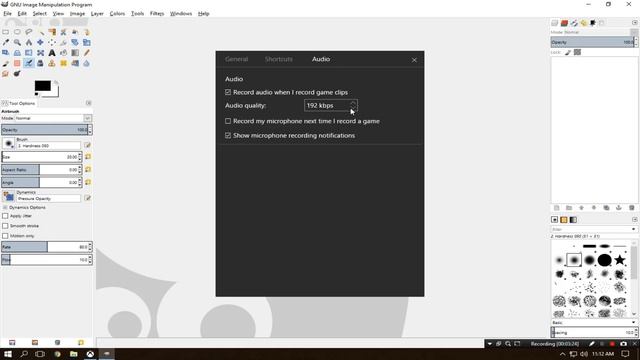The height and width of the screenshot is (360, 640).
Task: Select the large hard round brush thumbnail
Action: point(604,260)
